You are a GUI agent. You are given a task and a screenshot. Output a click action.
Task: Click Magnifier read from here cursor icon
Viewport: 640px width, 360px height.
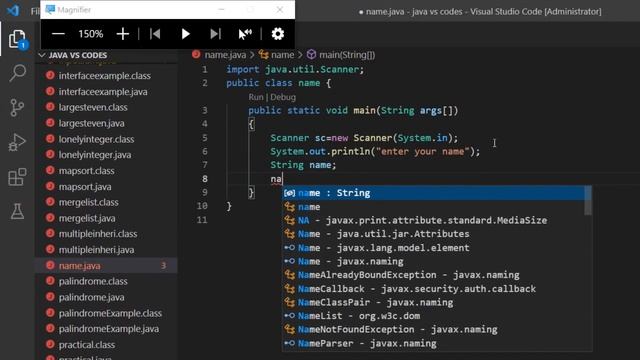pyautogui.click(x=245, y=34)
